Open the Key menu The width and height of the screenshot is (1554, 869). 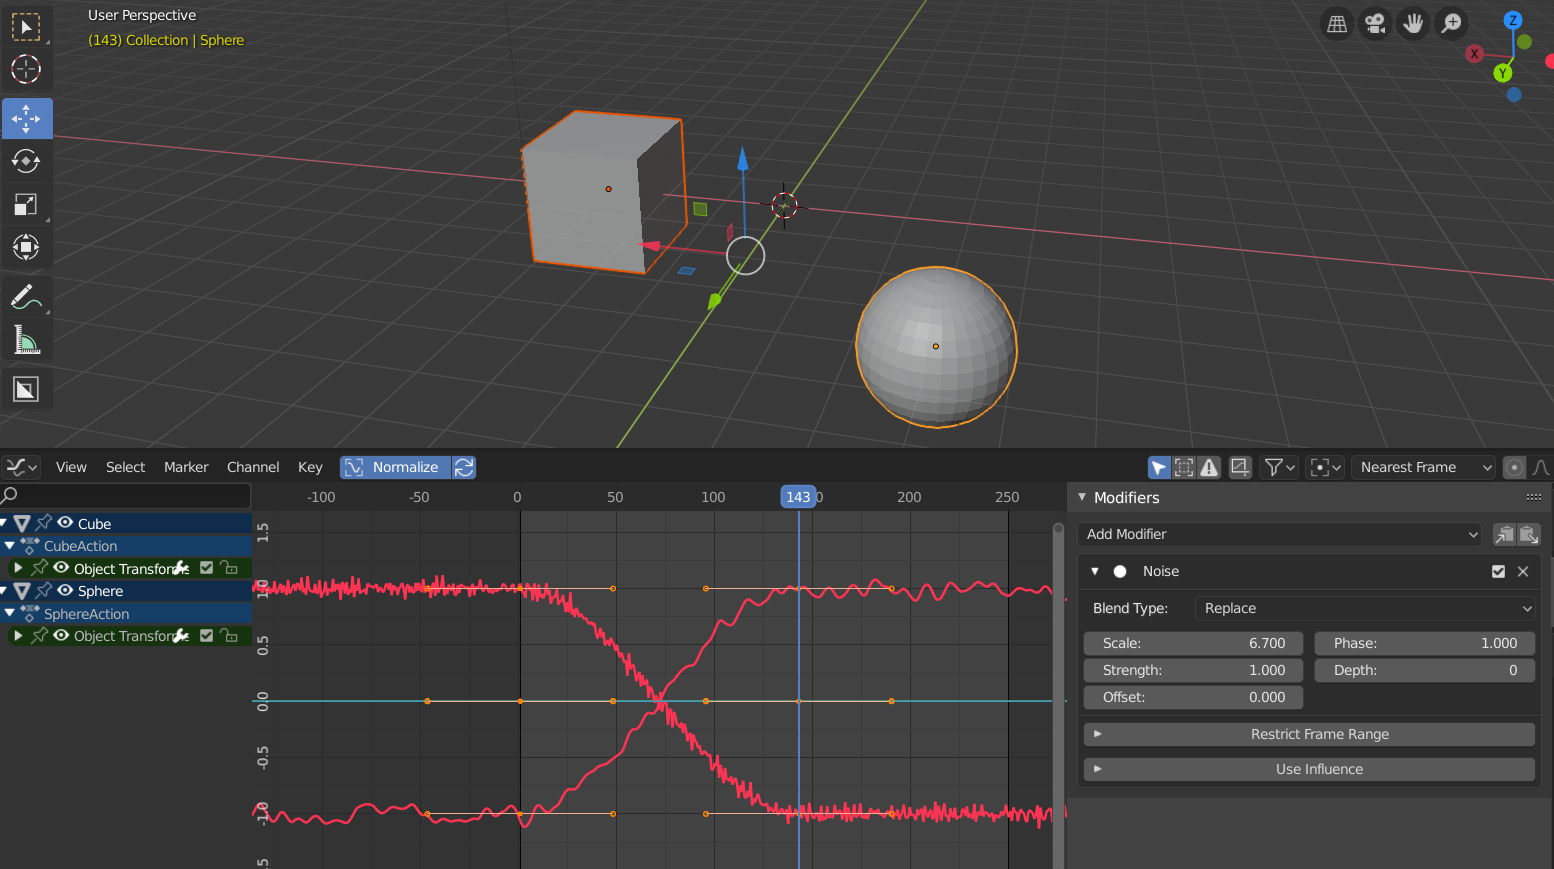click(310, 467)
